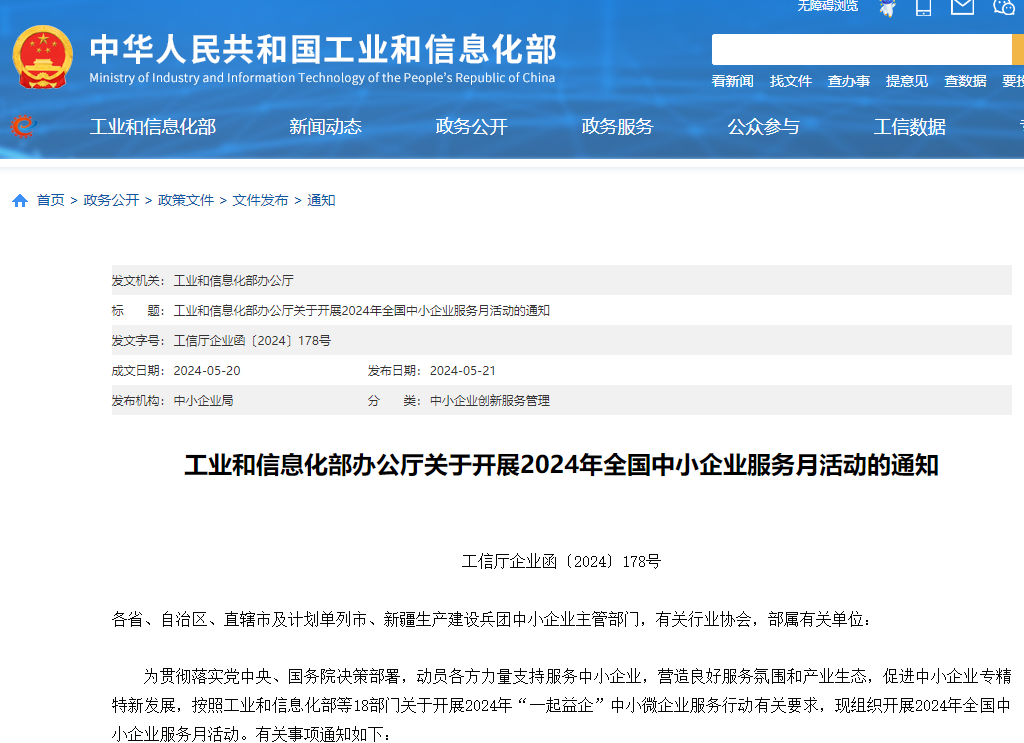Open the 新闻动态 nav menu

[x=325, y=127]
